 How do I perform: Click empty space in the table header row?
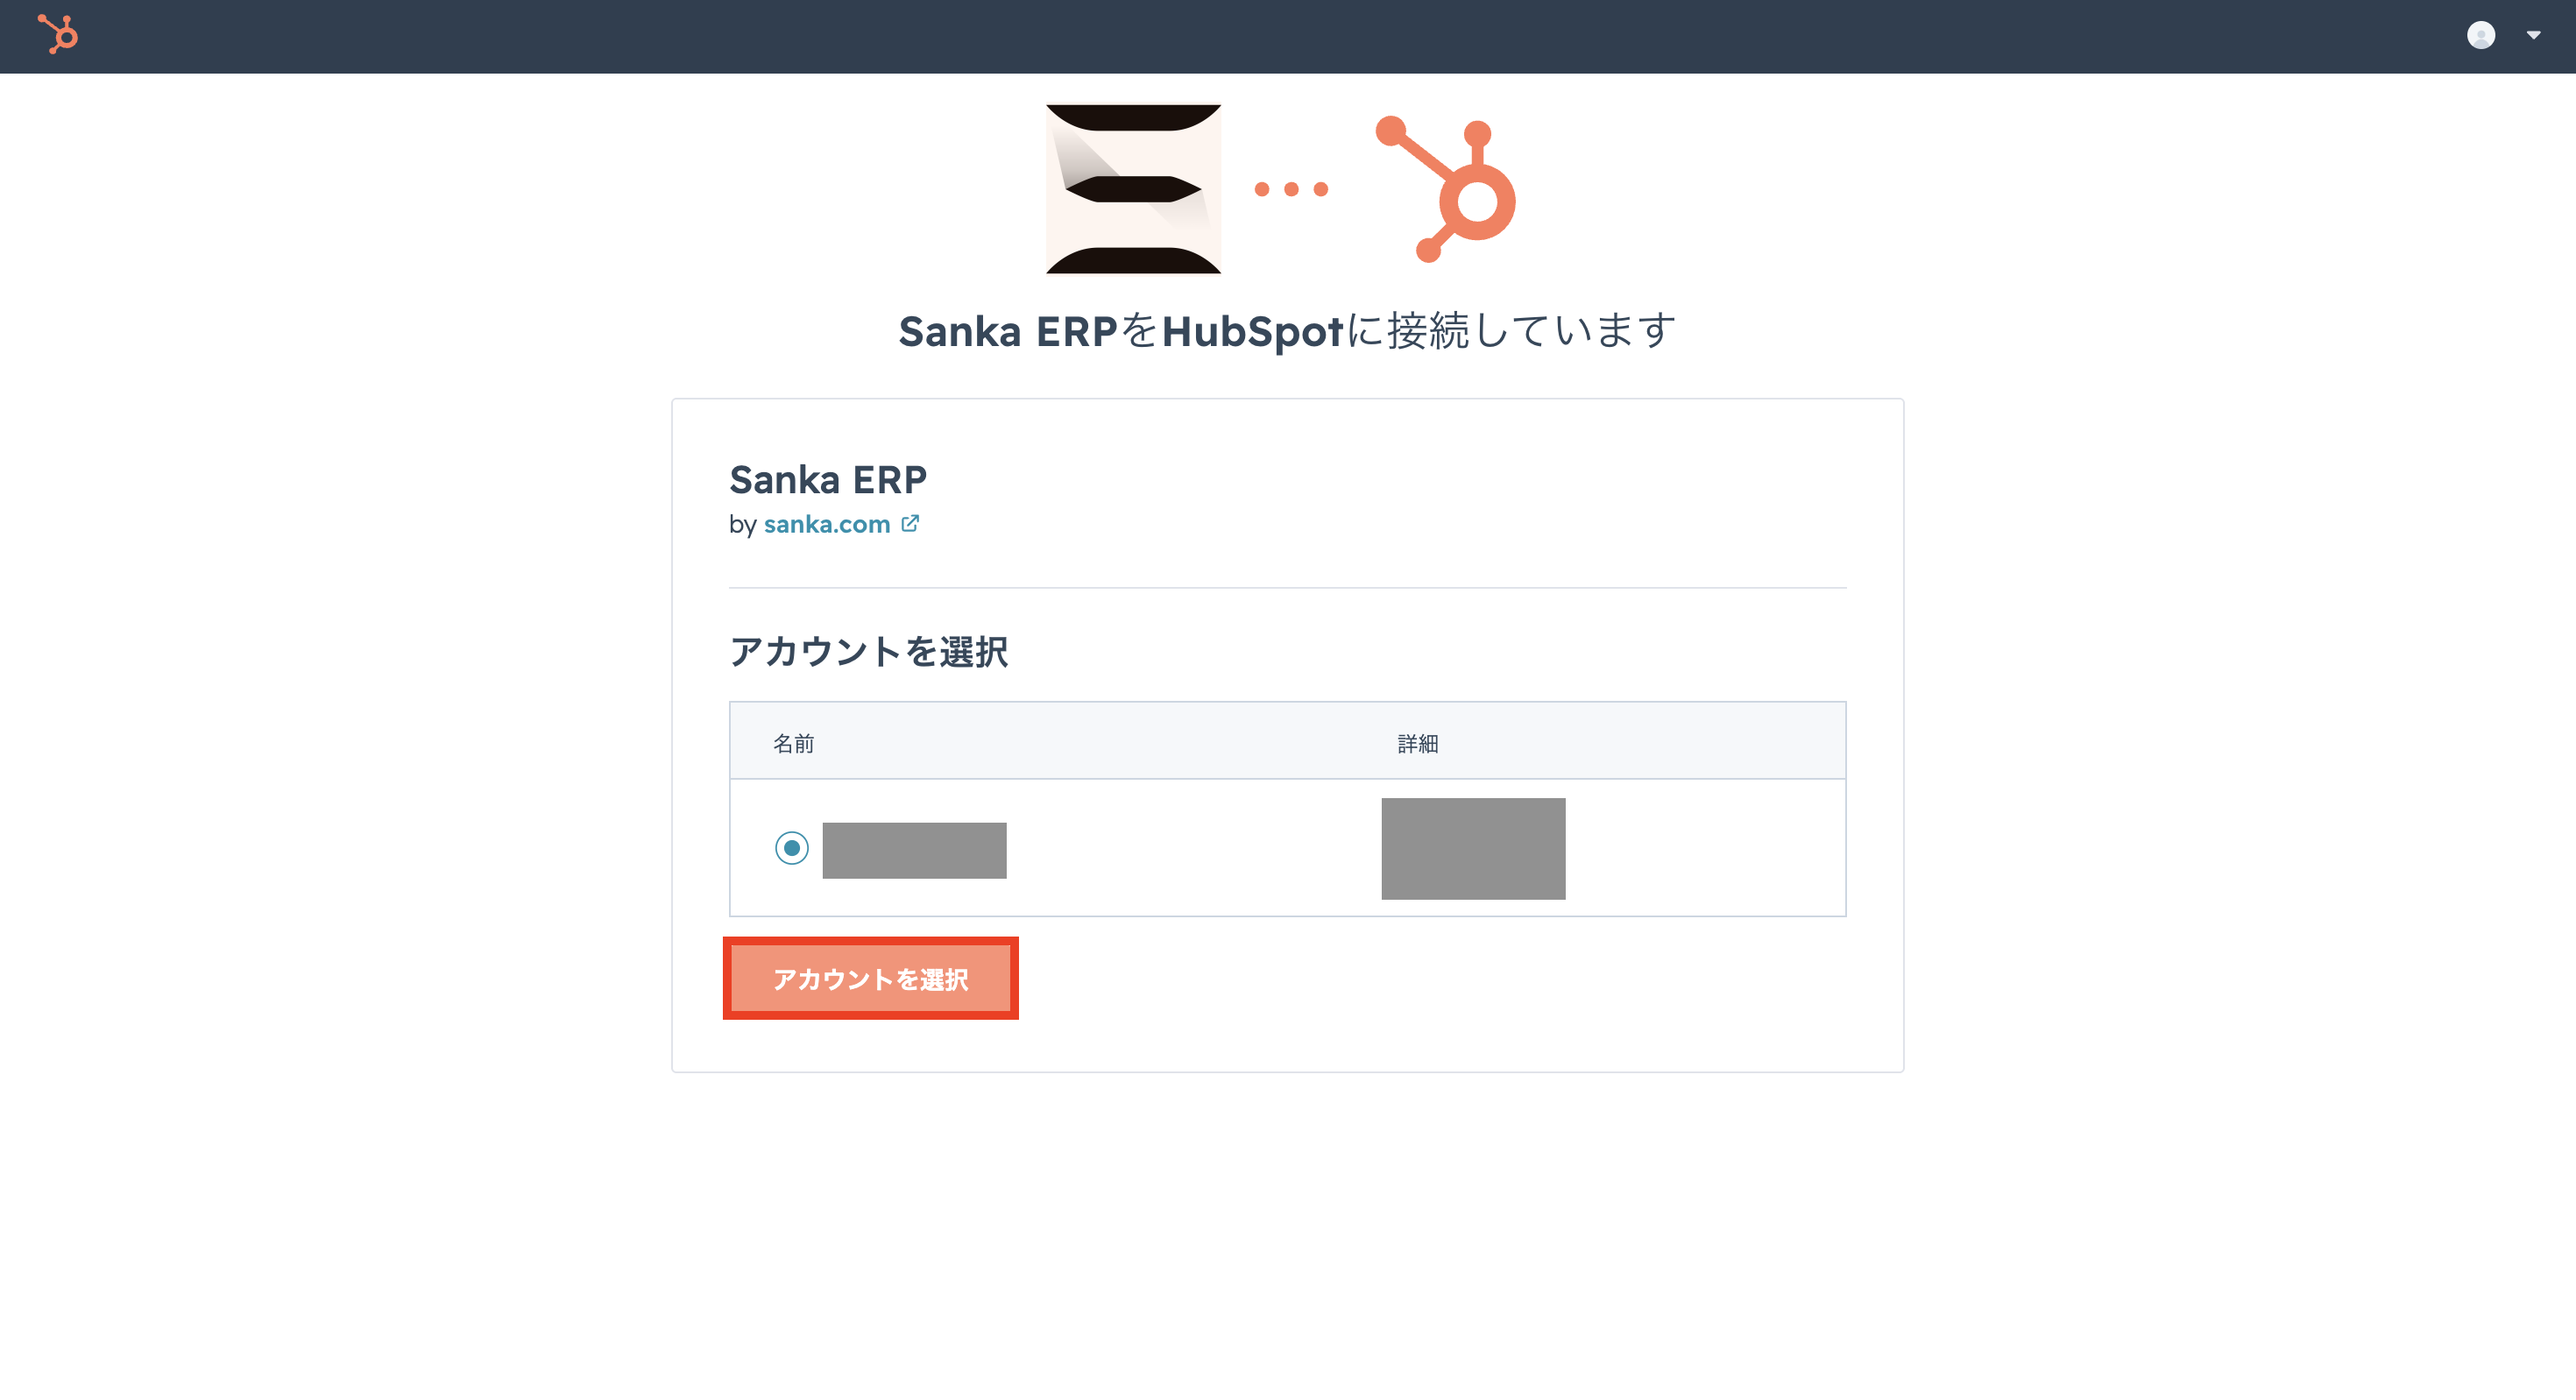[x=1100, y=742]
